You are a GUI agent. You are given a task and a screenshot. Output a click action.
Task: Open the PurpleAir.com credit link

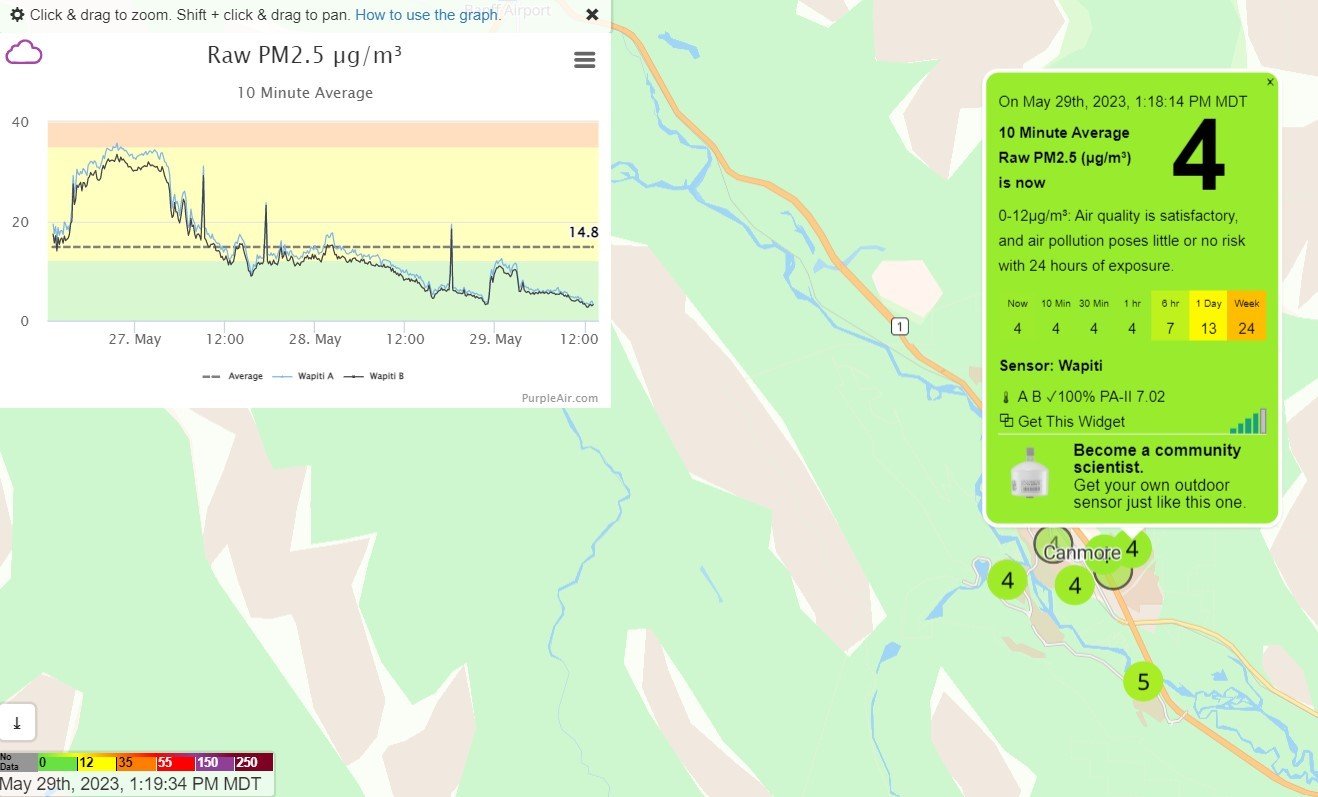click(x=559, y=398)
